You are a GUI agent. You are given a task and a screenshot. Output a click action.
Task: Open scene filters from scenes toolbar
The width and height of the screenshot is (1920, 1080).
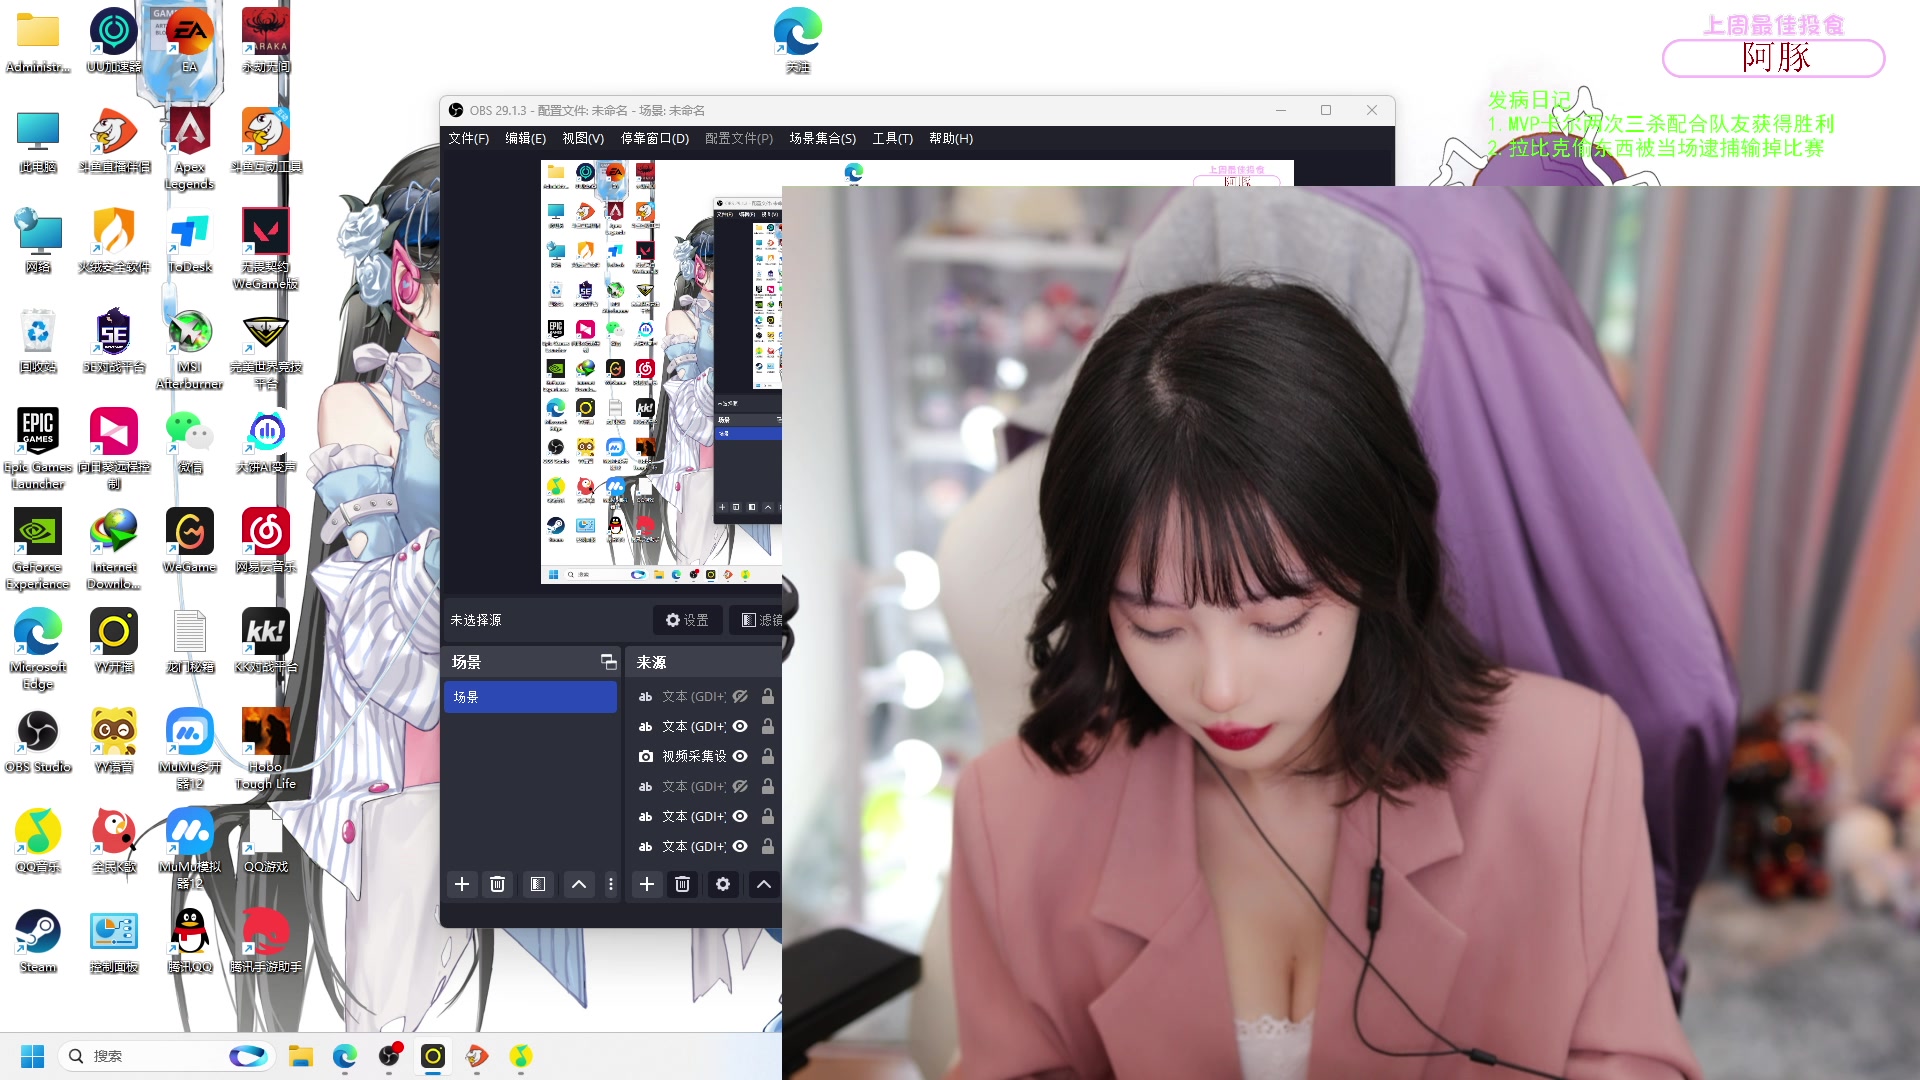tap(538, 884)
